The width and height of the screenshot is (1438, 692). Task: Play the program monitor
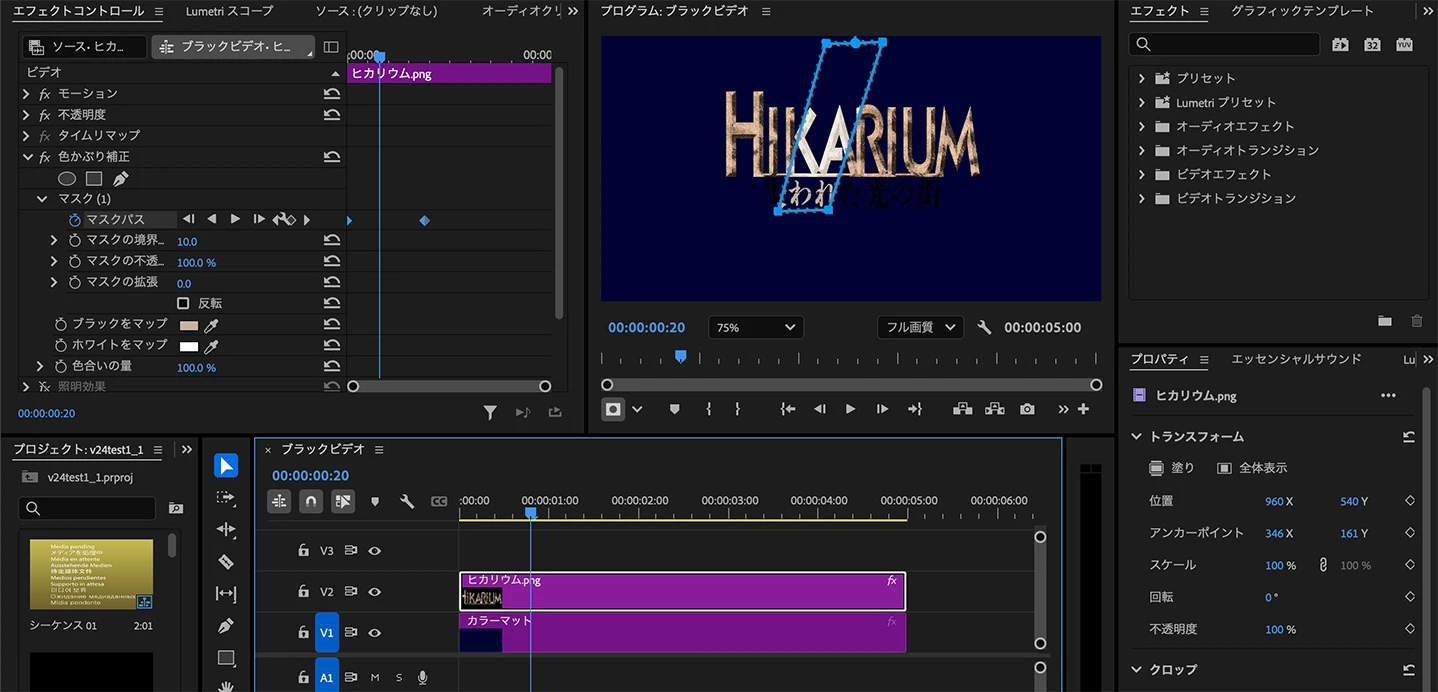pos(850,409)
